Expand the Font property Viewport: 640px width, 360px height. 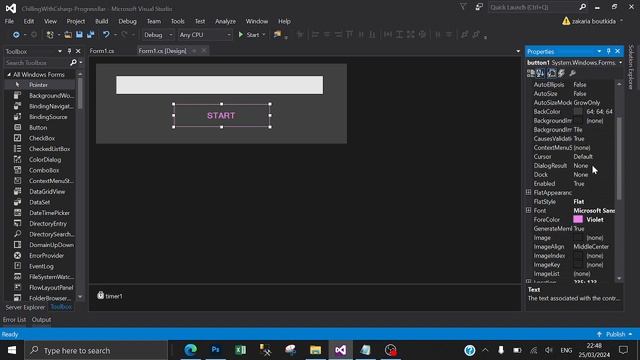point(528,210)
